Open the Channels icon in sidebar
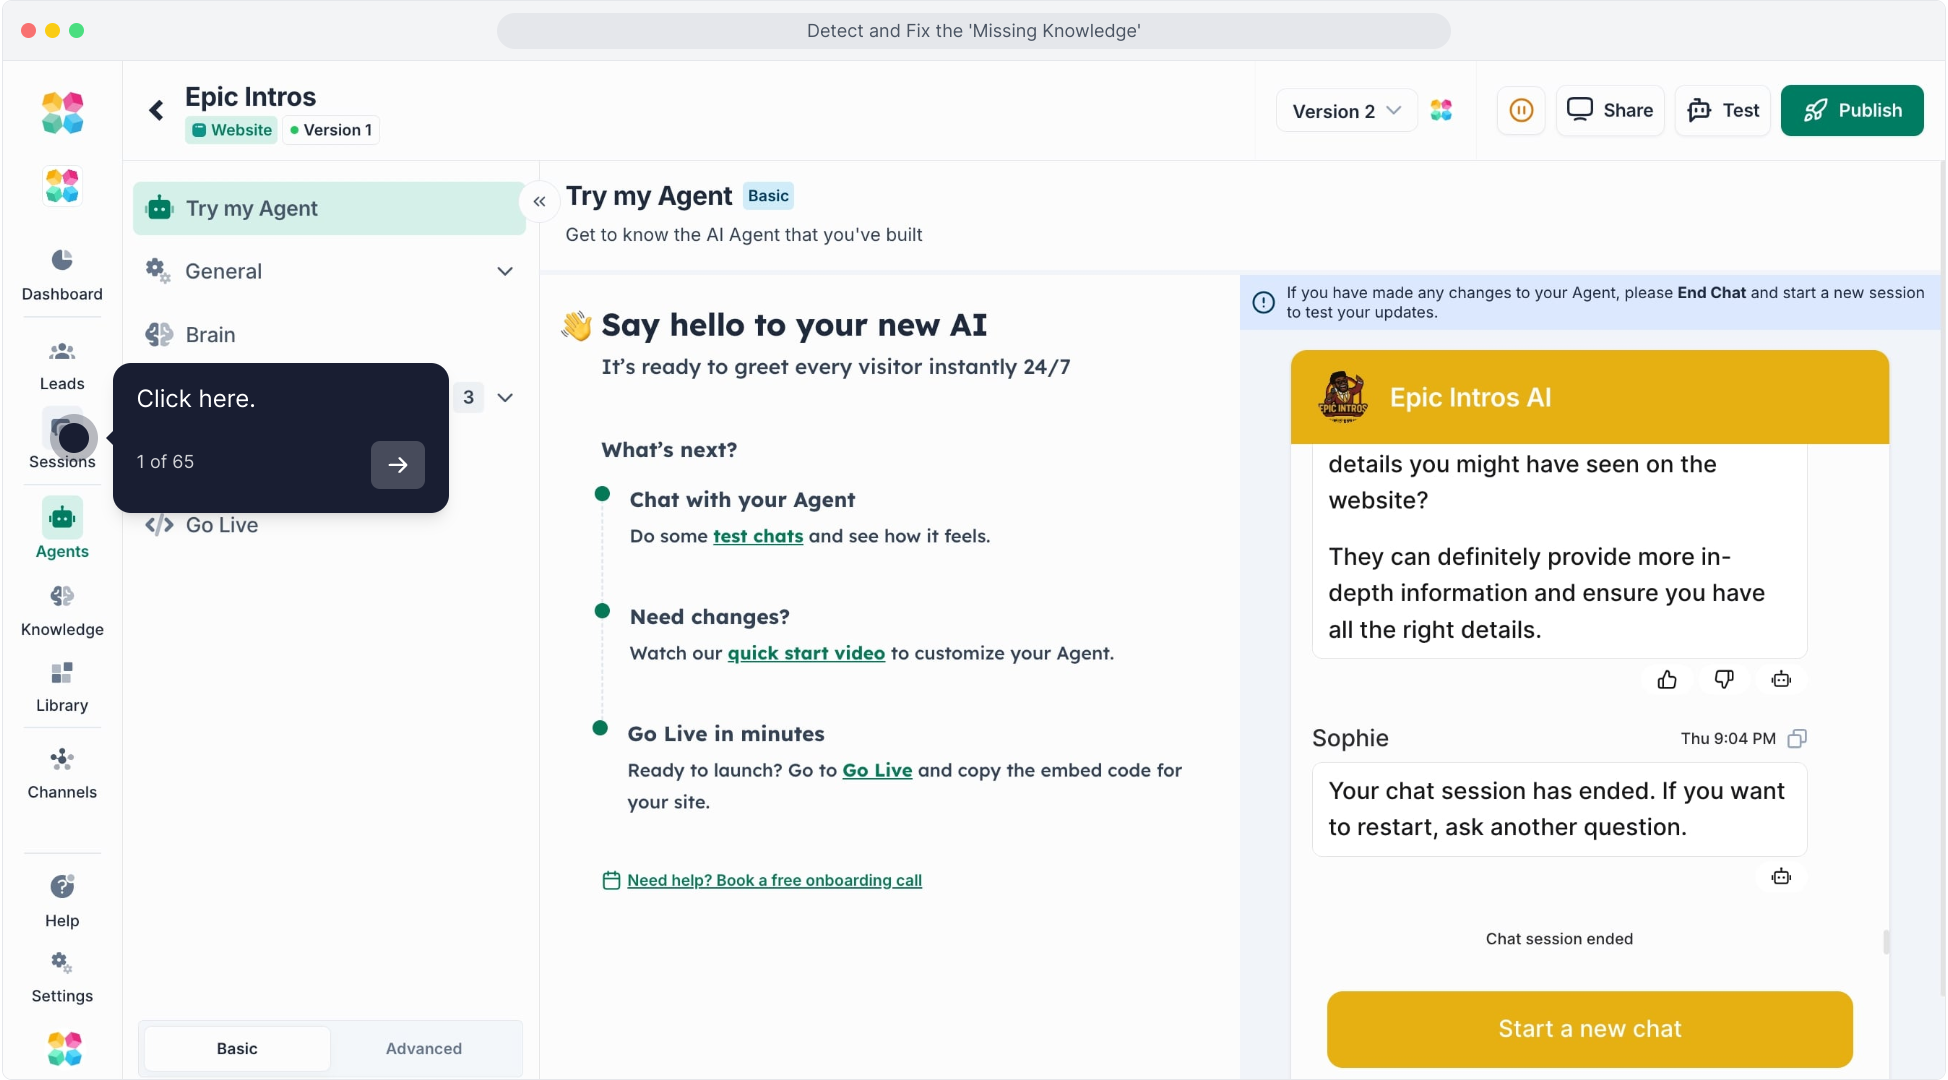1948x1080 pixels. tap(62, 759)
